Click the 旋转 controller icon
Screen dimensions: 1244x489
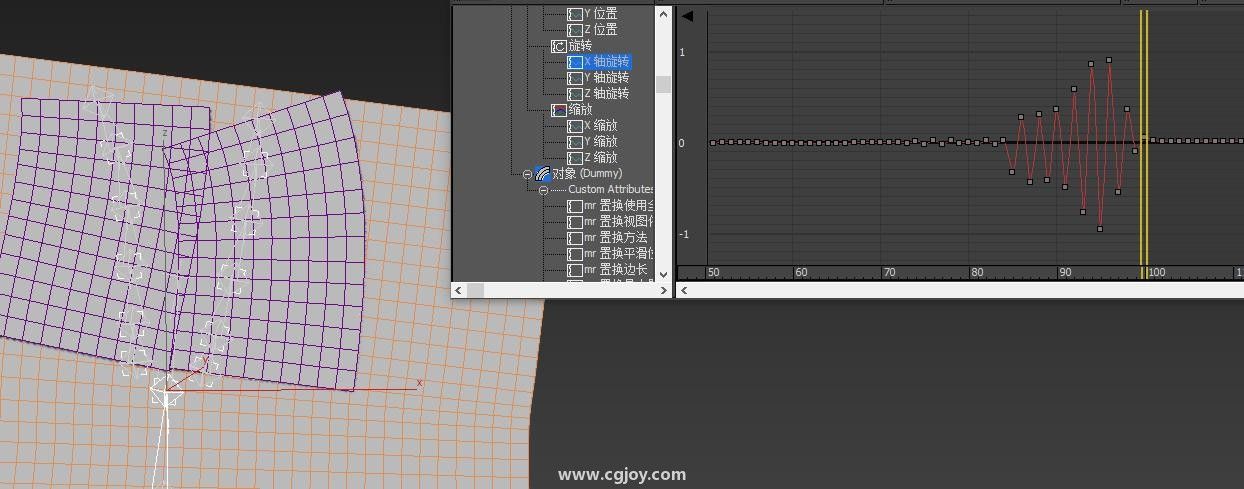tap(559, 46)
